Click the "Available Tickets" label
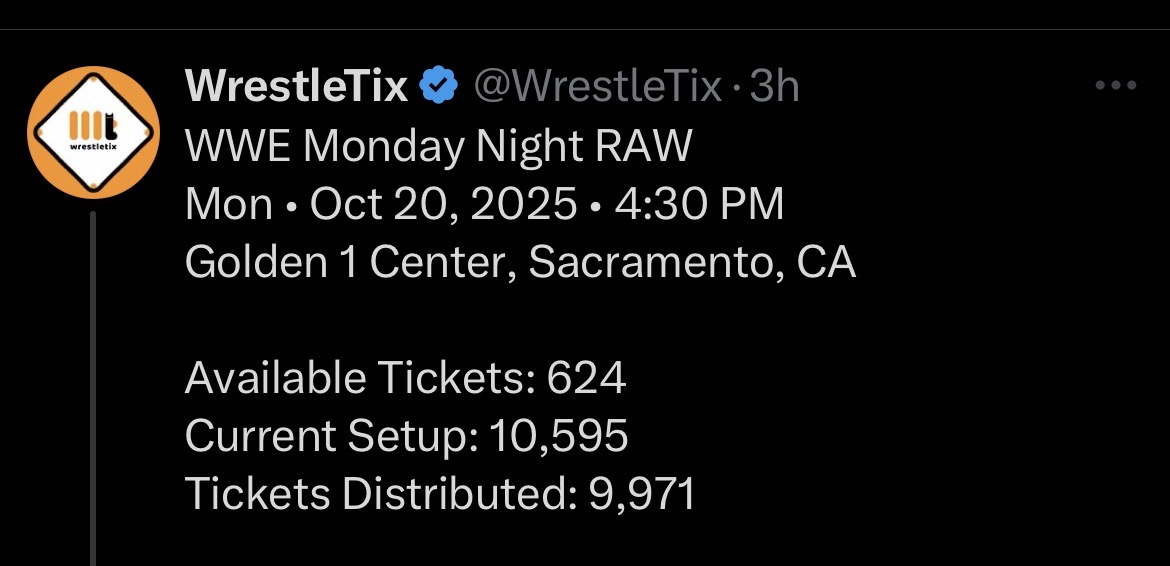Image resolution: width=1170 pixels, height=566 pixels. click(x=360, y=378)
